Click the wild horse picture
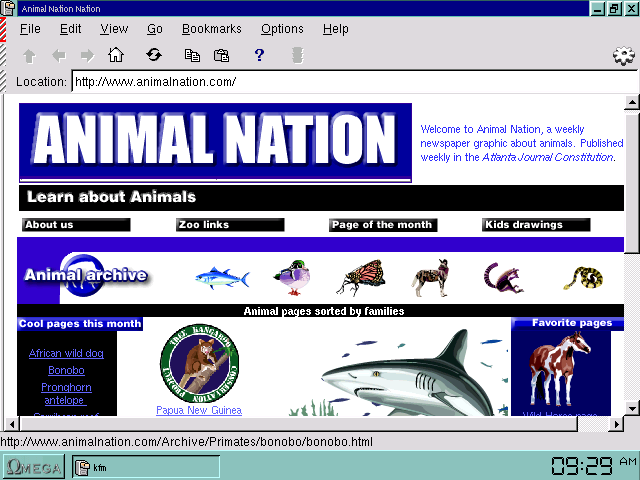 [x=560, y=369]
